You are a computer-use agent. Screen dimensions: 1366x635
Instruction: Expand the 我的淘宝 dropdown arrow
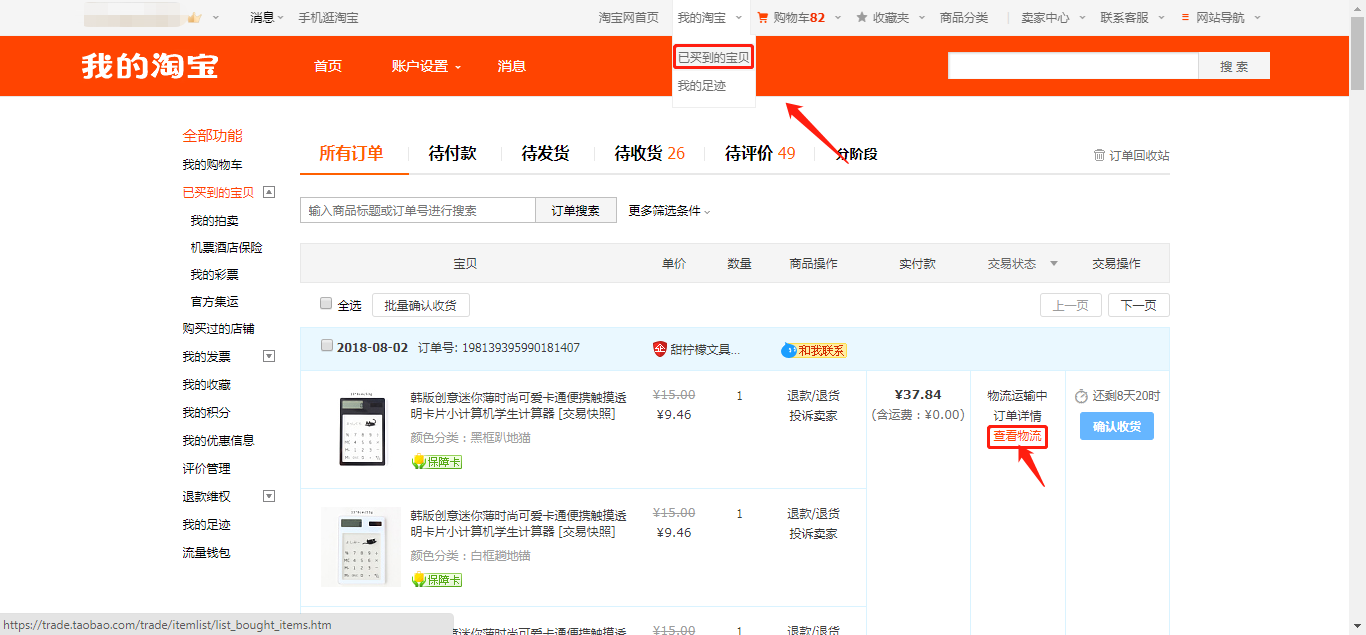pyautogui.click(x=738, y=17)
